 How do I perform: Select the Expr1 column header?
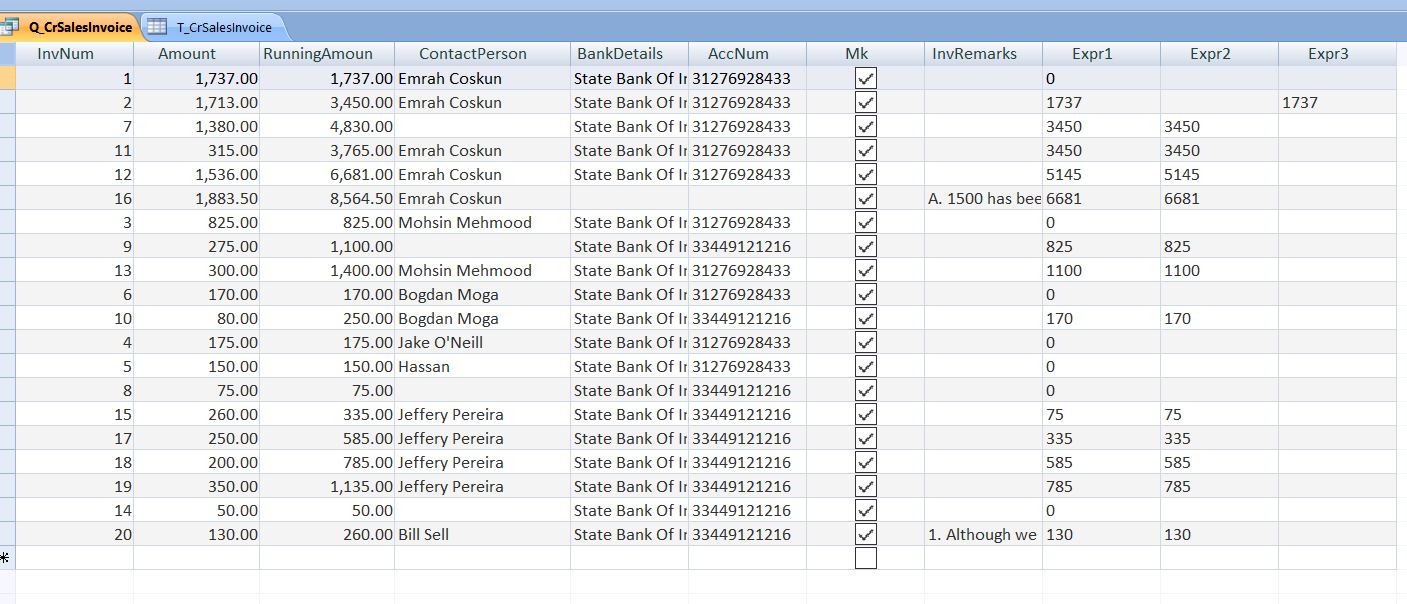(x=1101, y=54)
